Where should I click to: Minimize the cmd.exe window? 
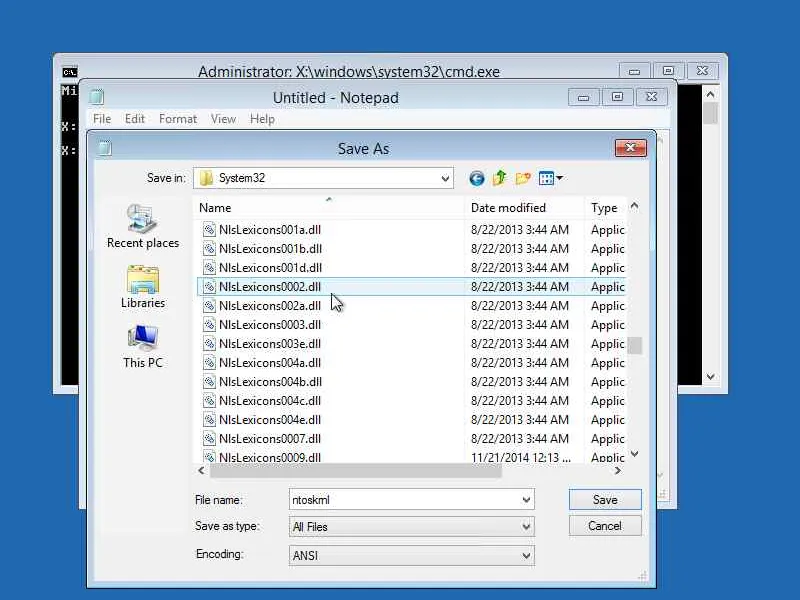click(x=634, y=71)
